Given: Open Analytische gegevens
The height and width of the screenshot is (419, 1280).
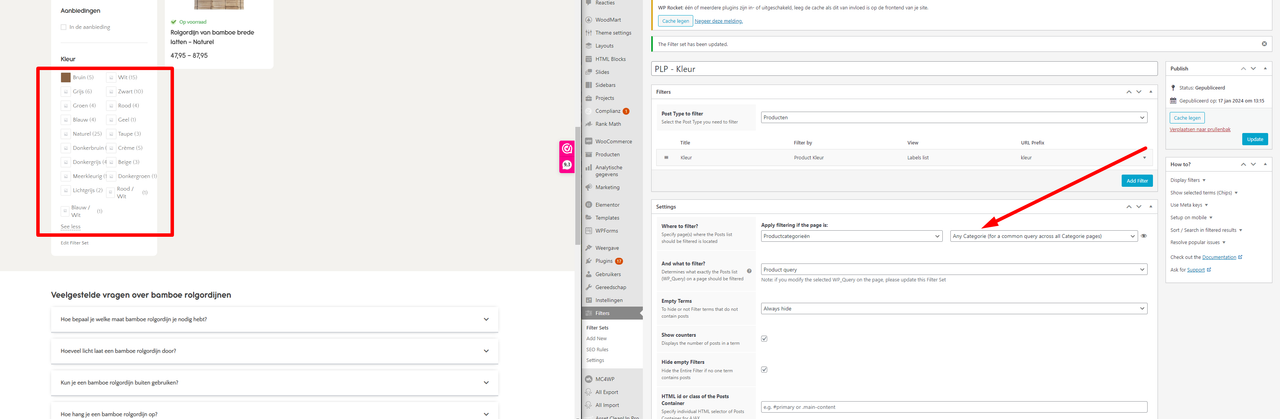Looking at the screenshot, I should click(608, 170).
